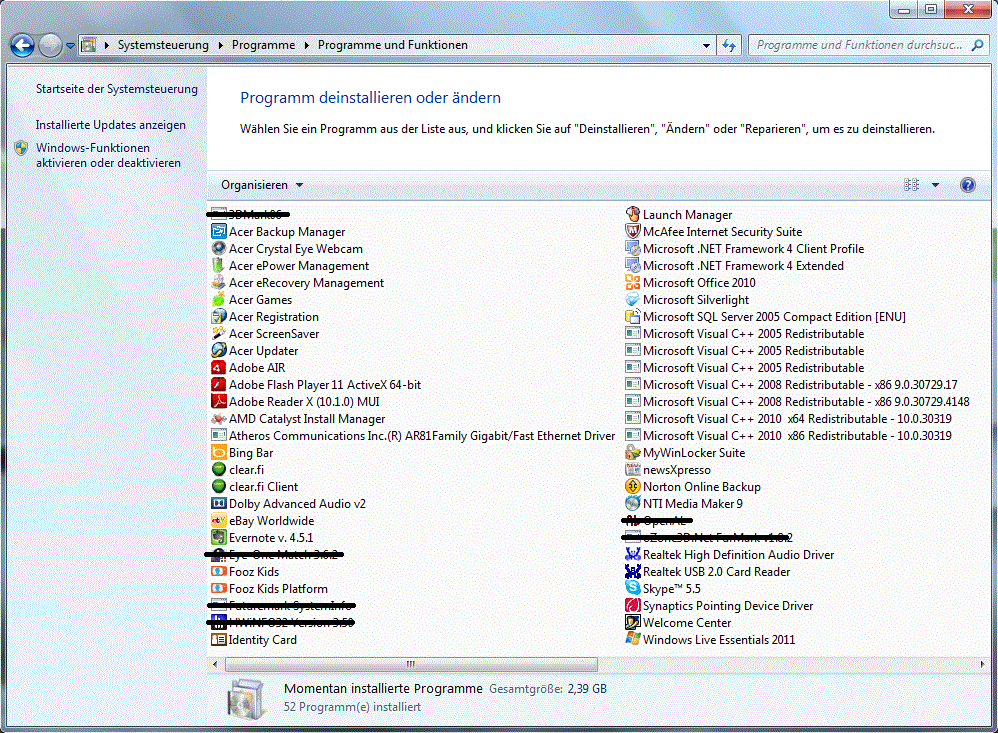
Task: Go back with the blue arrow button
Action: (22, 45)
